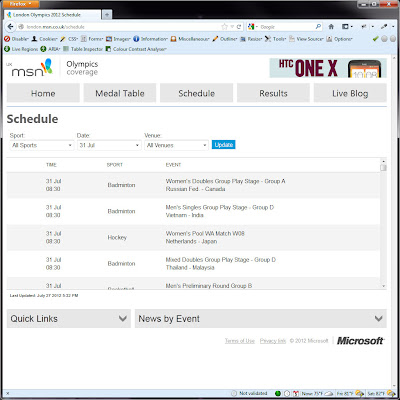Open Live Regions accessibility toolbar item
Viewport: 400px width, 400px height.
pyautogui.click(x=21, y=49)
